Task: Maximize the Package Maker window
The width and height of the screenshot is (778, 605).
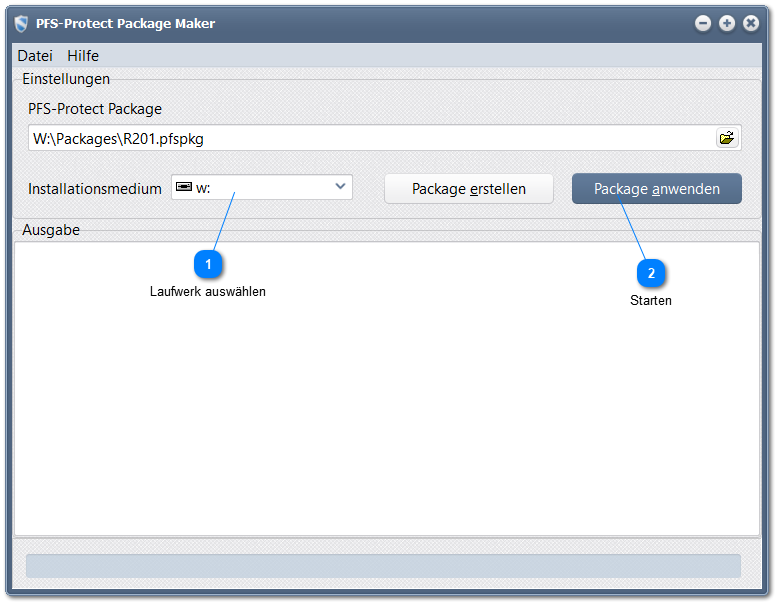Action: 727,23
